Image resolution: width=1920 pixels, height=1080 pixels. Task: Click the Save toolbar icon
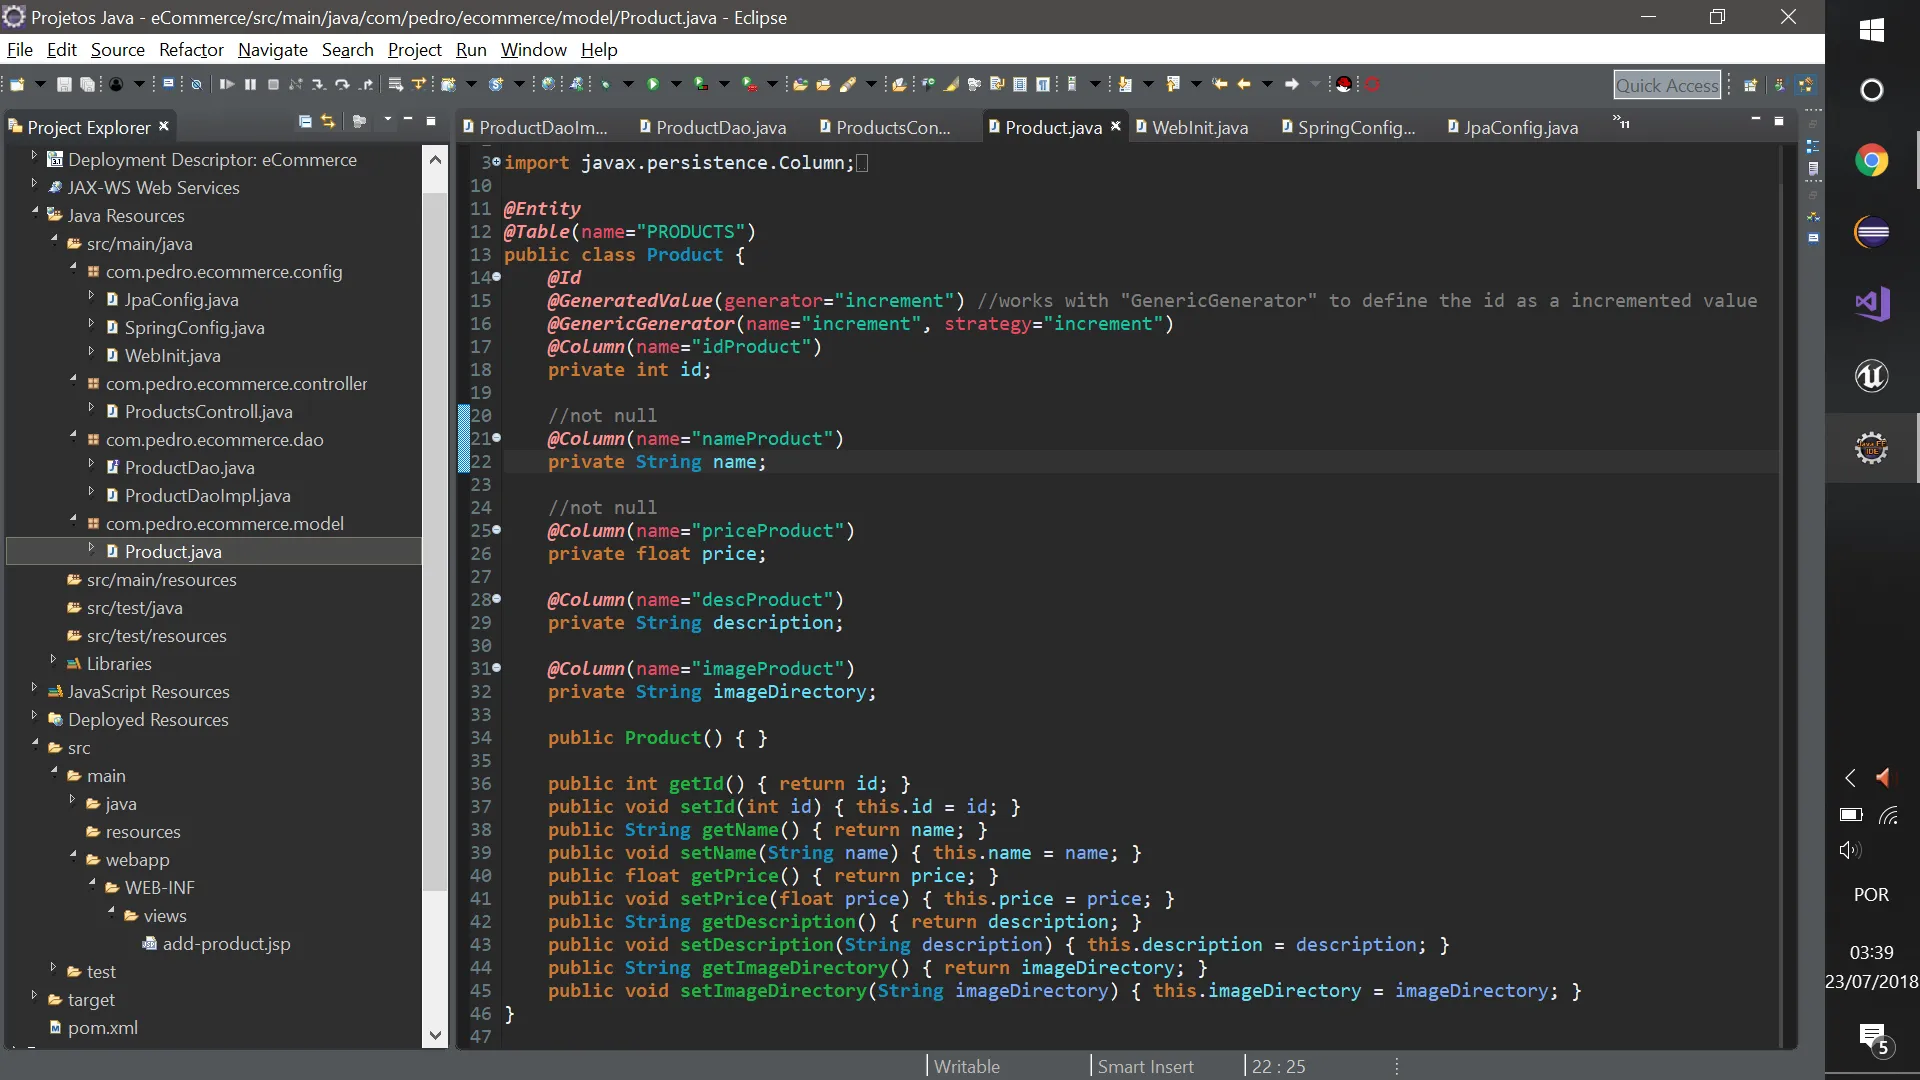[x=64, y=85]
